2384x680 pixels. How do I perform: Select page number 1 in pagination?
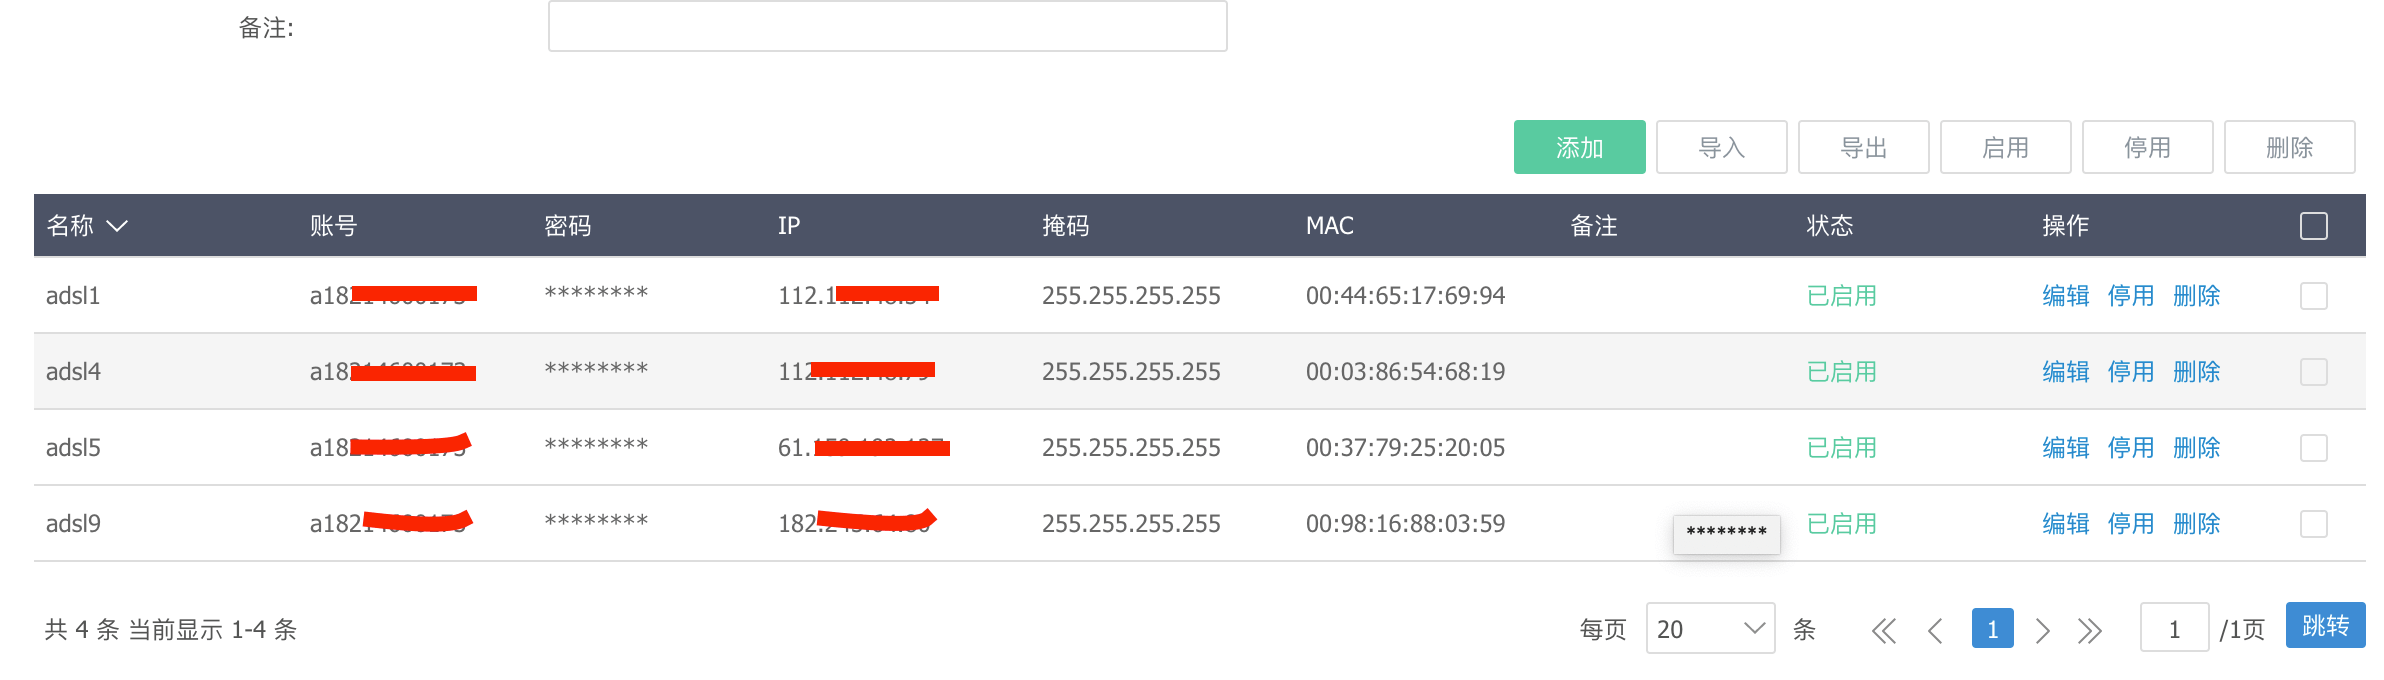click(x=1992, y=628)
